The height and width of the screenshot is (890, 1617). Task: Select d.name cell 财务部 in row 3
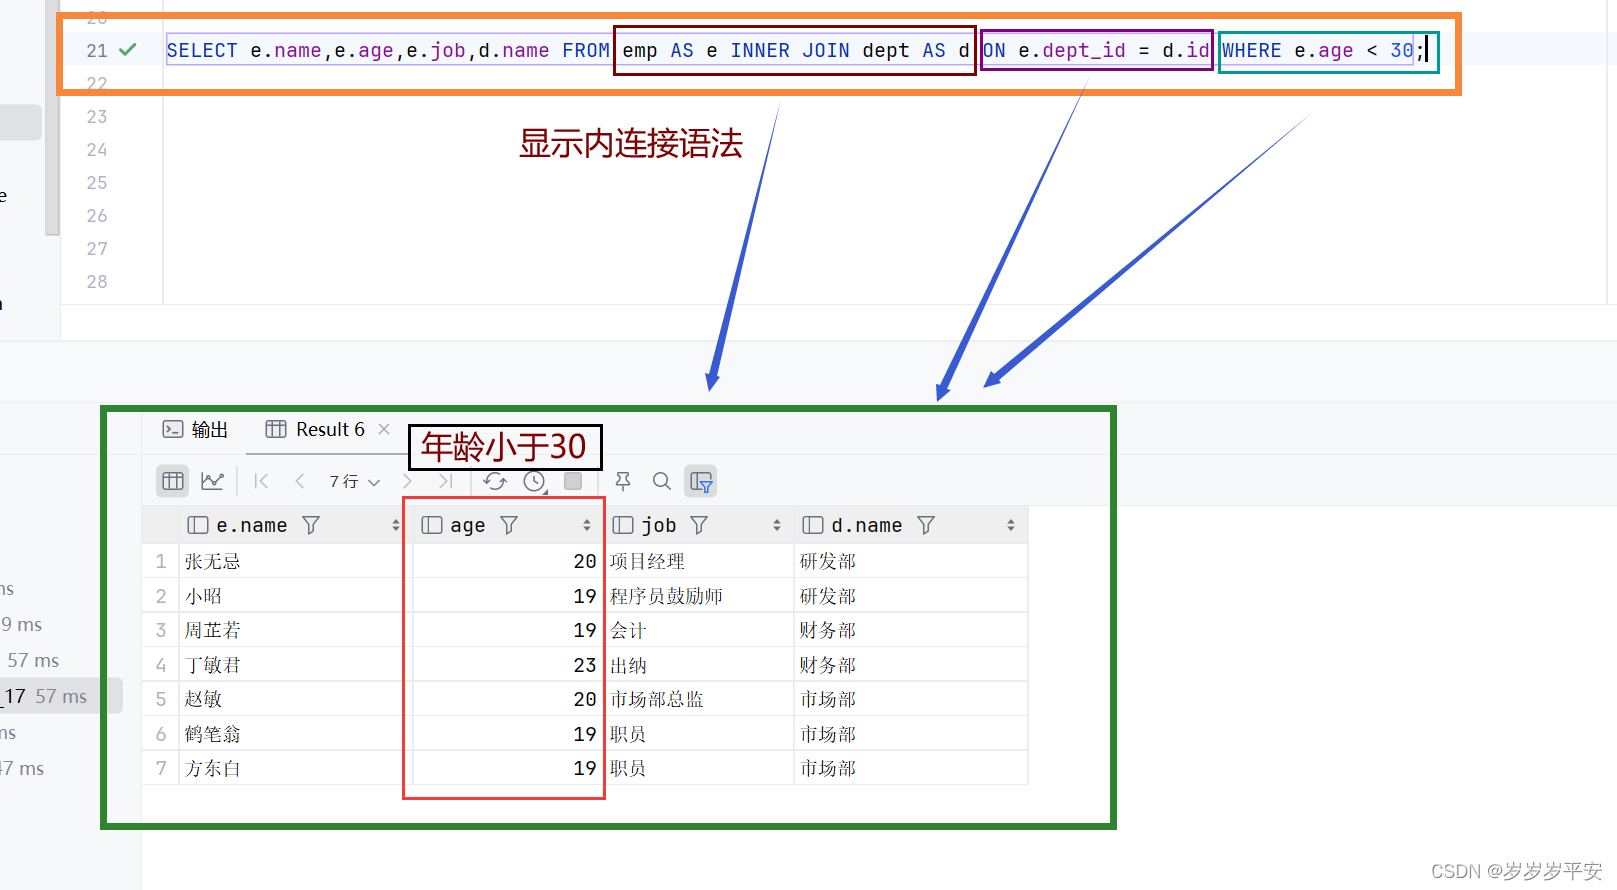(x=911, y=630)
